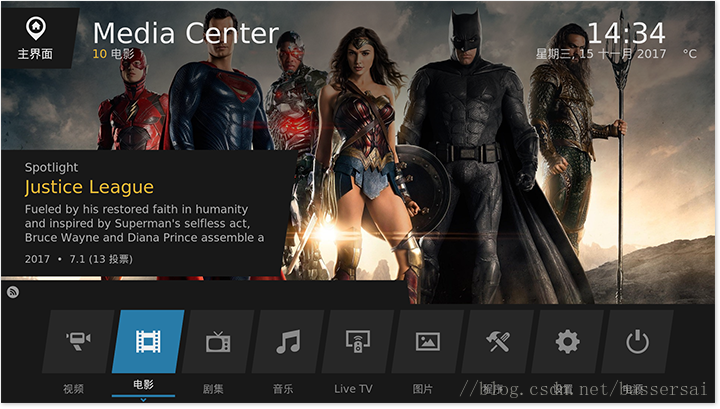This screenshot has width=720, height=409.
Task: Open the Justice League spotlight title
Action: pos(89,187)
